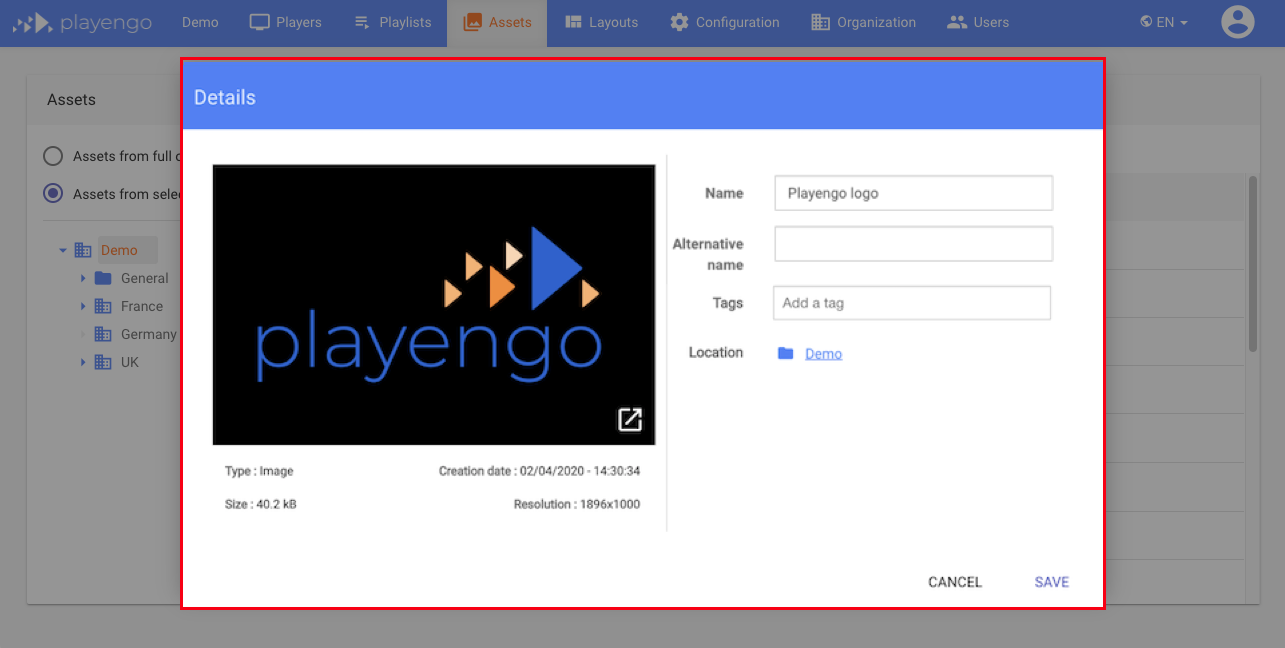Collapse the Demo tree node

click(63, 251)
